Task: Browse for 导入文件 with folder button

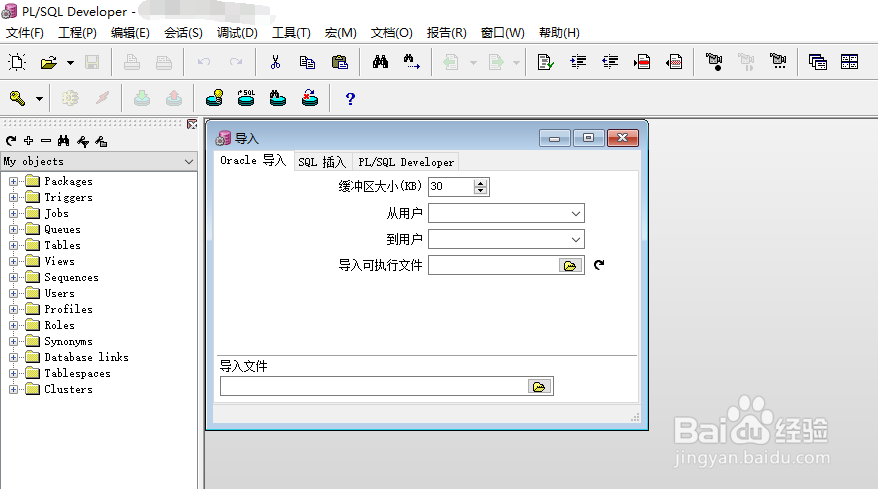Action: [539, 386]
